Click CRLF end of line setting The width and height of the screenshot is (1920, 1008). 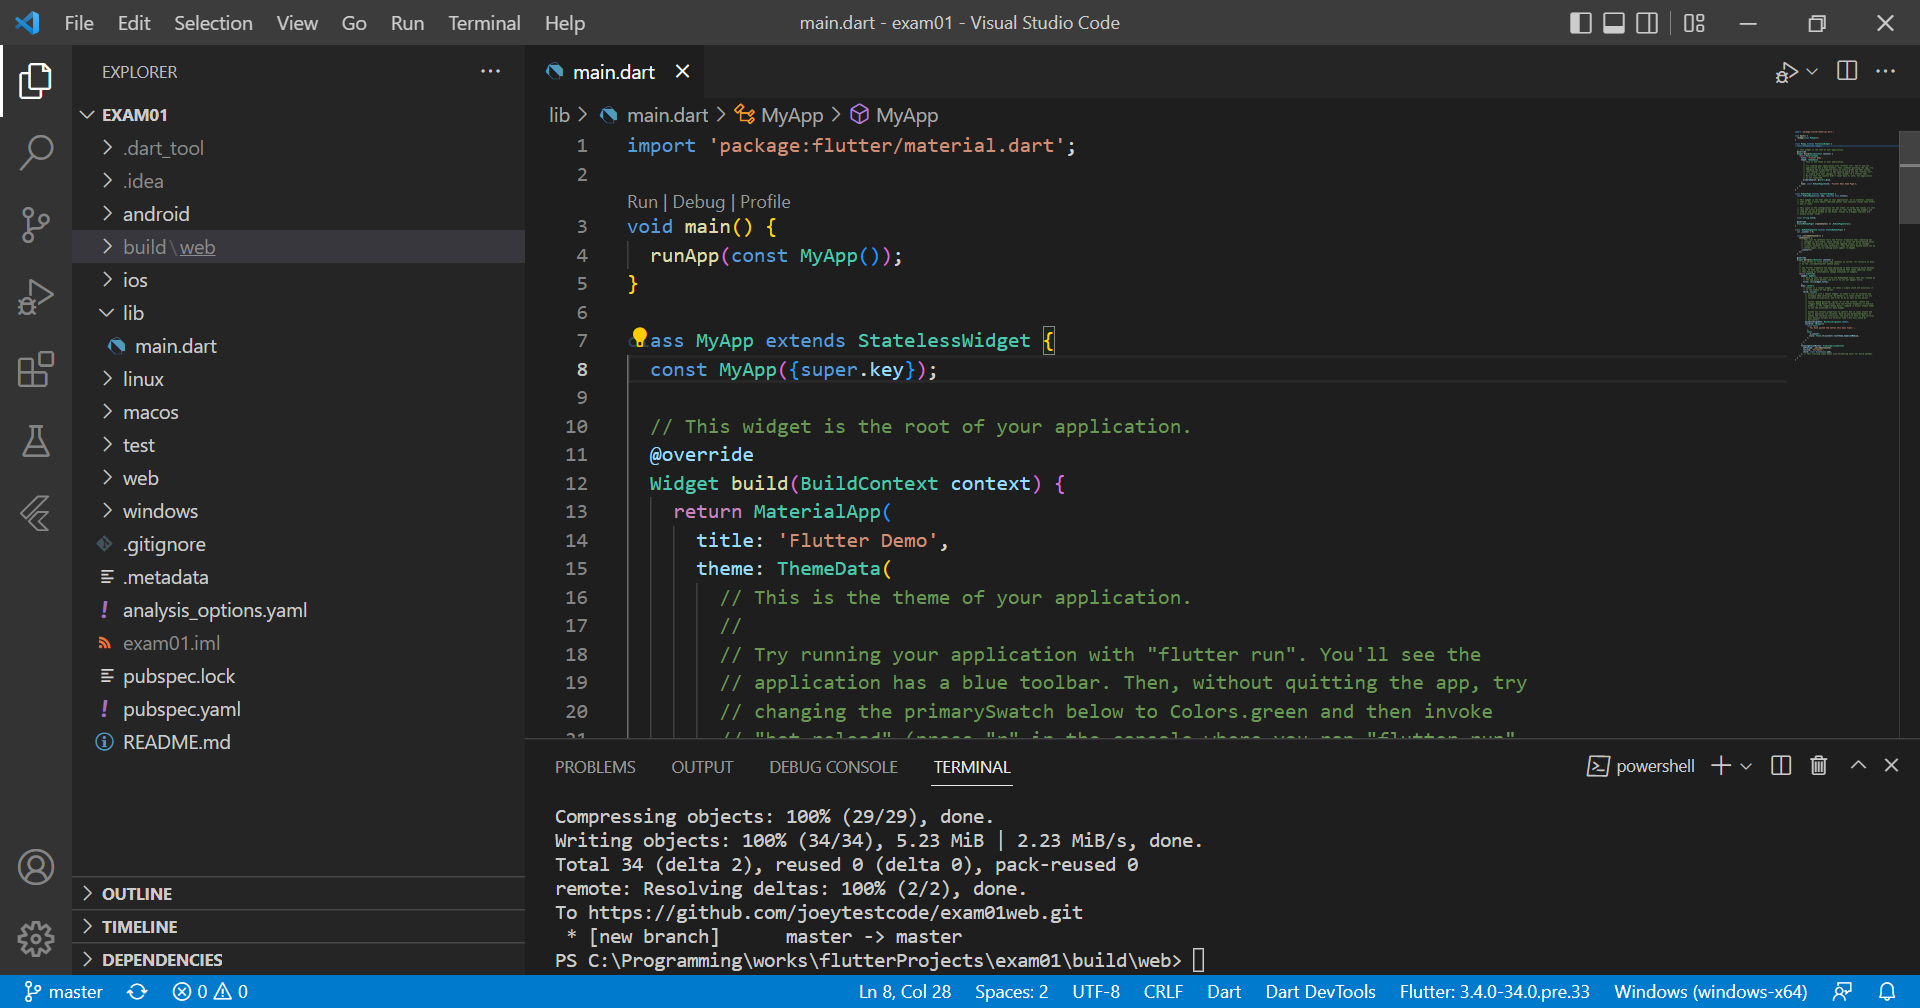click(x=1163, y=992)
